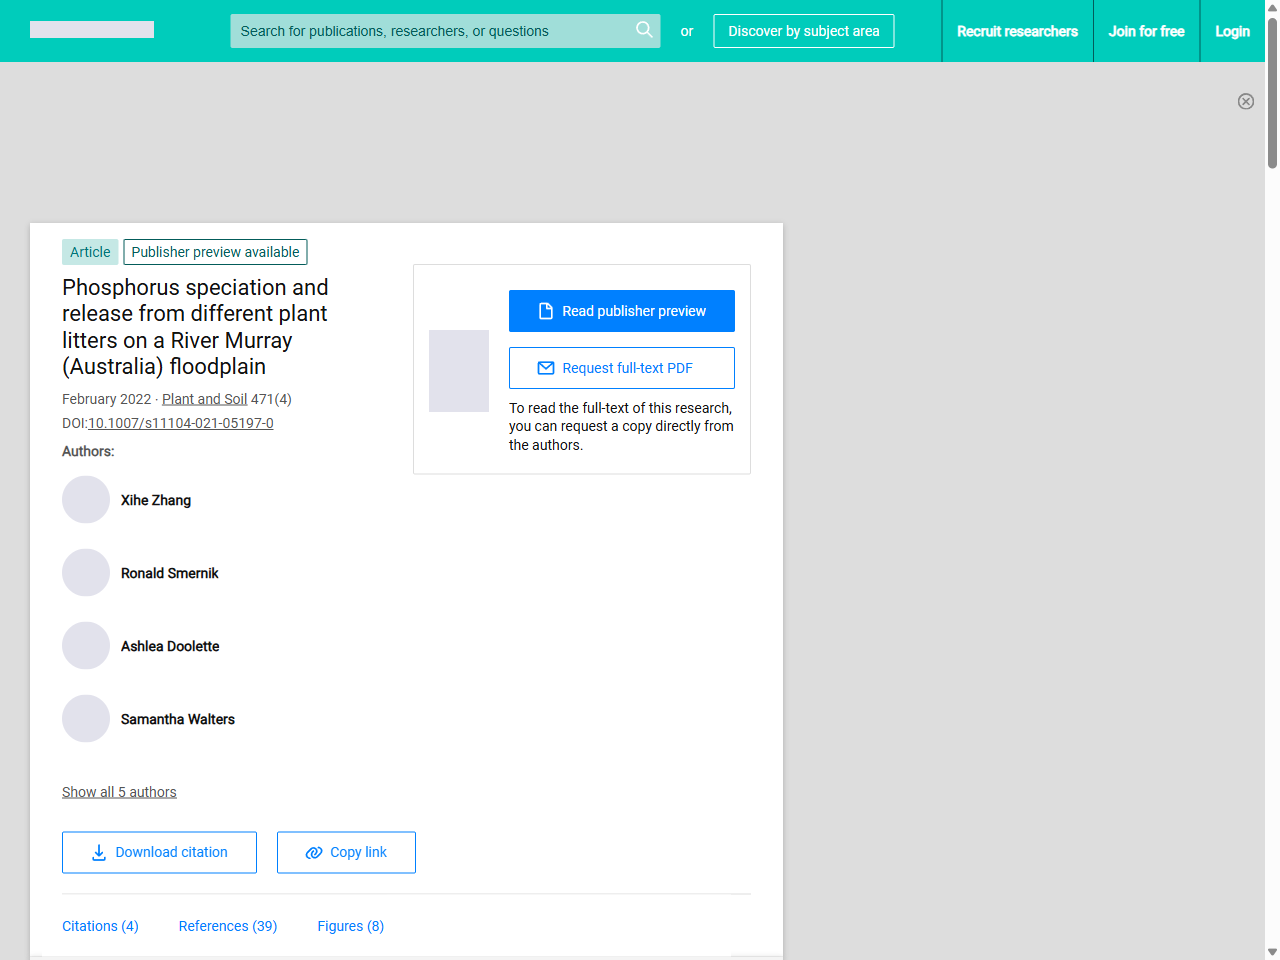Switch to the Citations (4) tab
This screenshot has width=1280, height=960.
coord(100,926)
